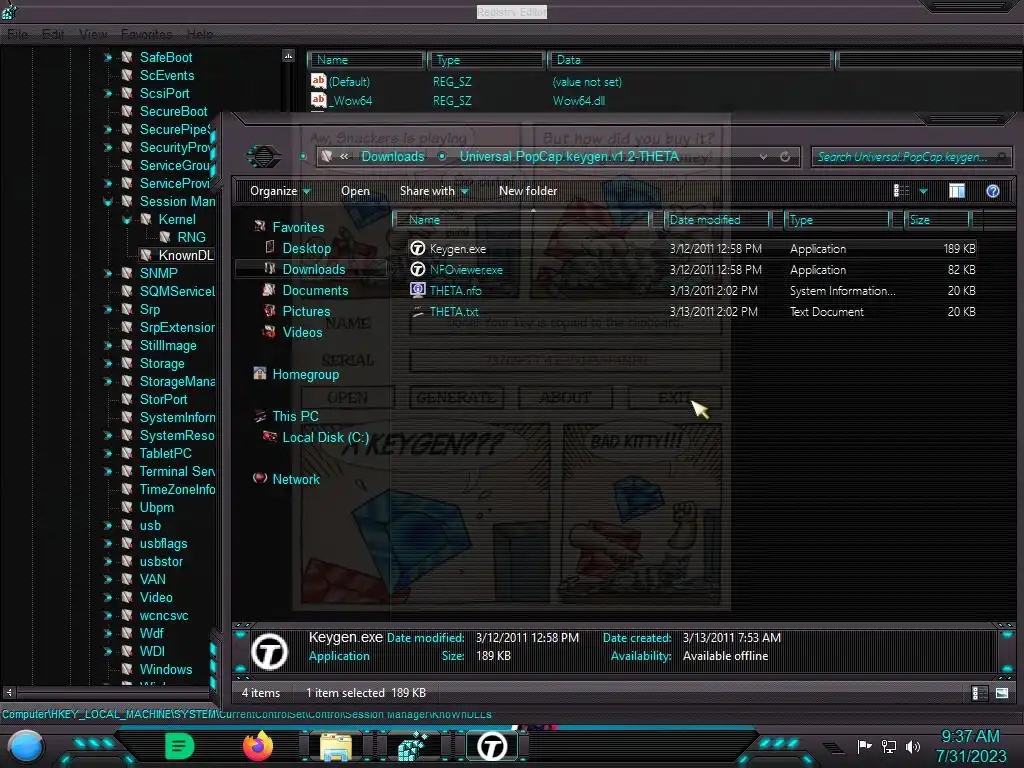This screenshot has width=1024, height=768.
Task: Refresh the Explorer address bar
Action: tap(785, 157)
